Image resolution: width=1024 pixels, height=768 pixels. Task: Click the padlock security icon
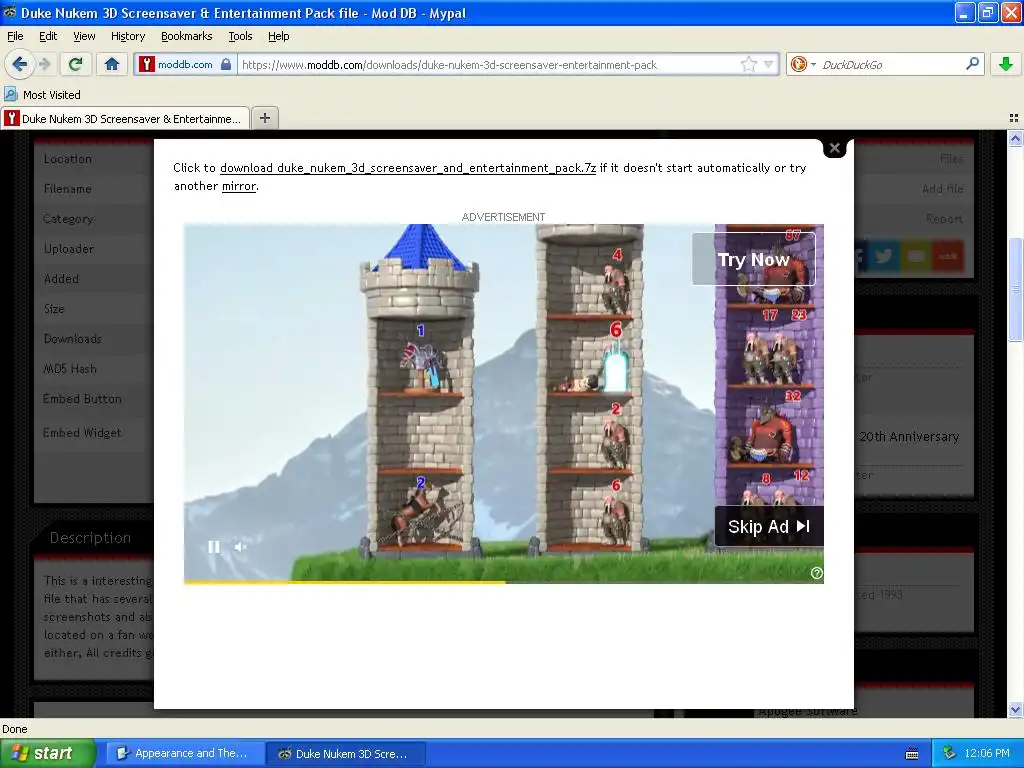click(x=226, y=64)
